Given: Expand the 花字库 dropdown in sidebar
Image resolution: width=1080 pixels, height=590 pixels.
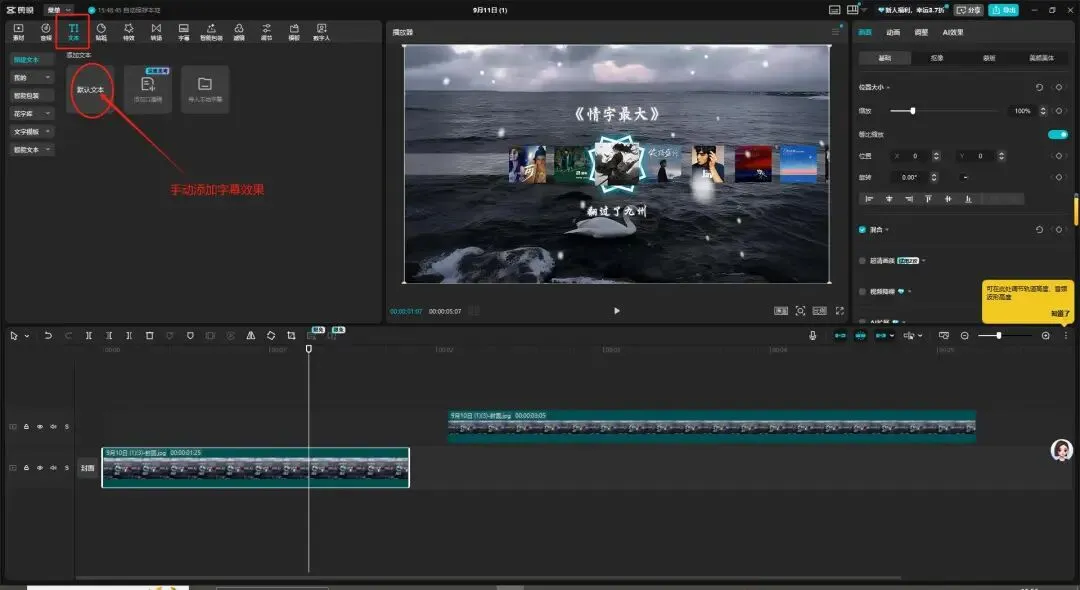Looking at the screenshot, I should click(x=32, y=113).
